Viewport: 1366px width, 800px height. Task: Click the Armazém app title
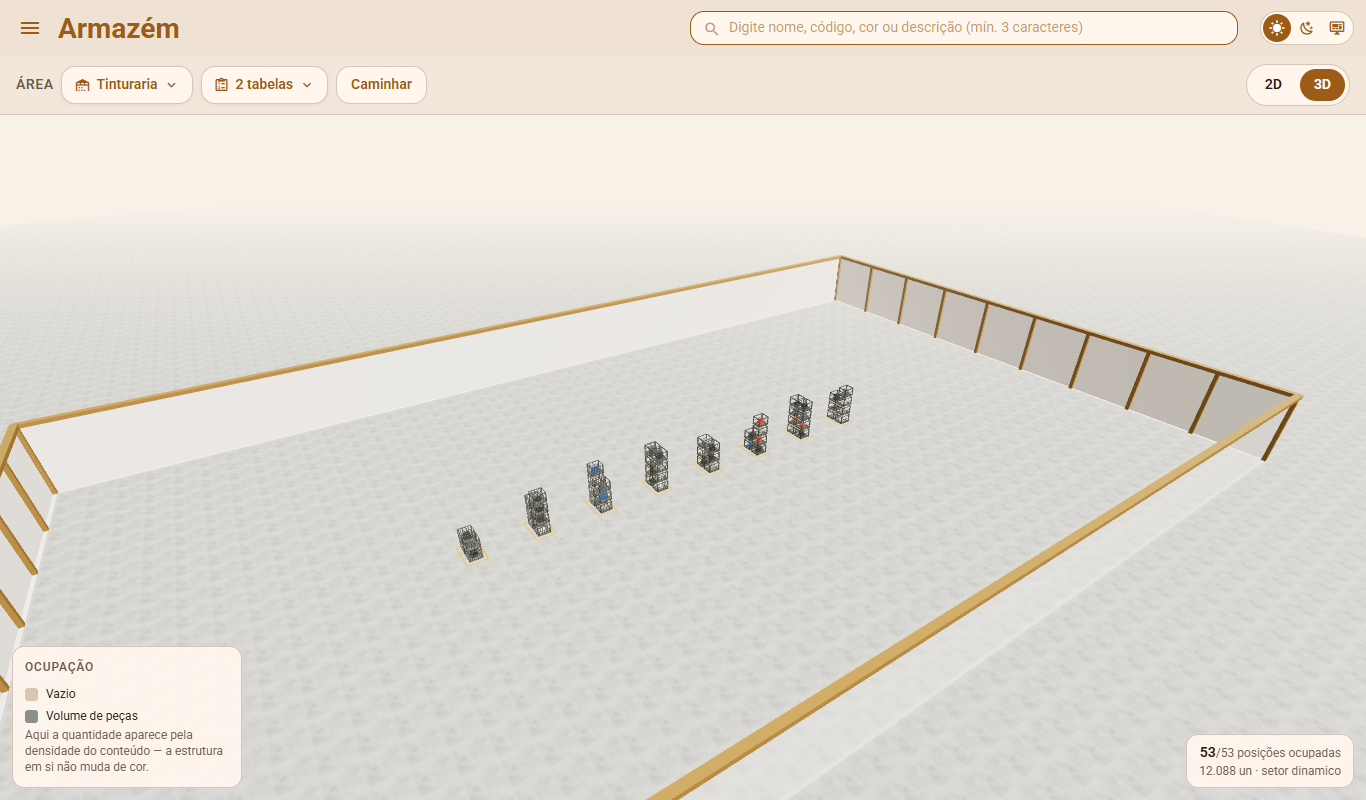coord(119,28)
